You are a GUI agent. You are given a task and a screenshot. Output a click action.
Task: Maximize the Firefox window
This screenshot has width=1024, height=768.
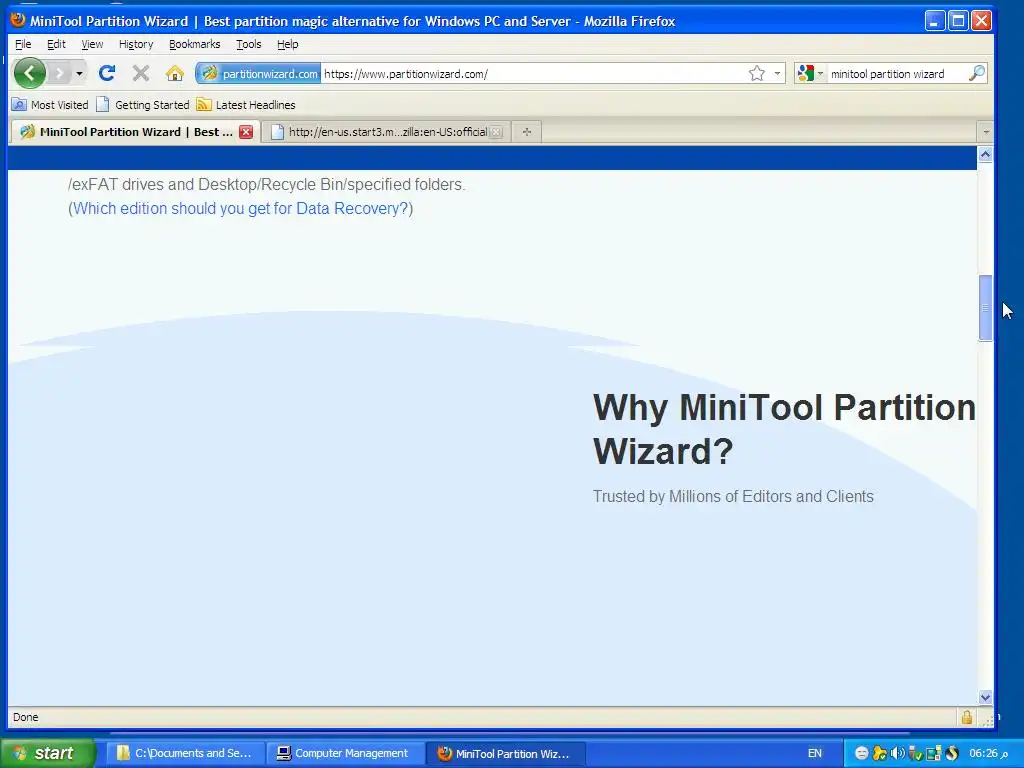click(958, 21)
